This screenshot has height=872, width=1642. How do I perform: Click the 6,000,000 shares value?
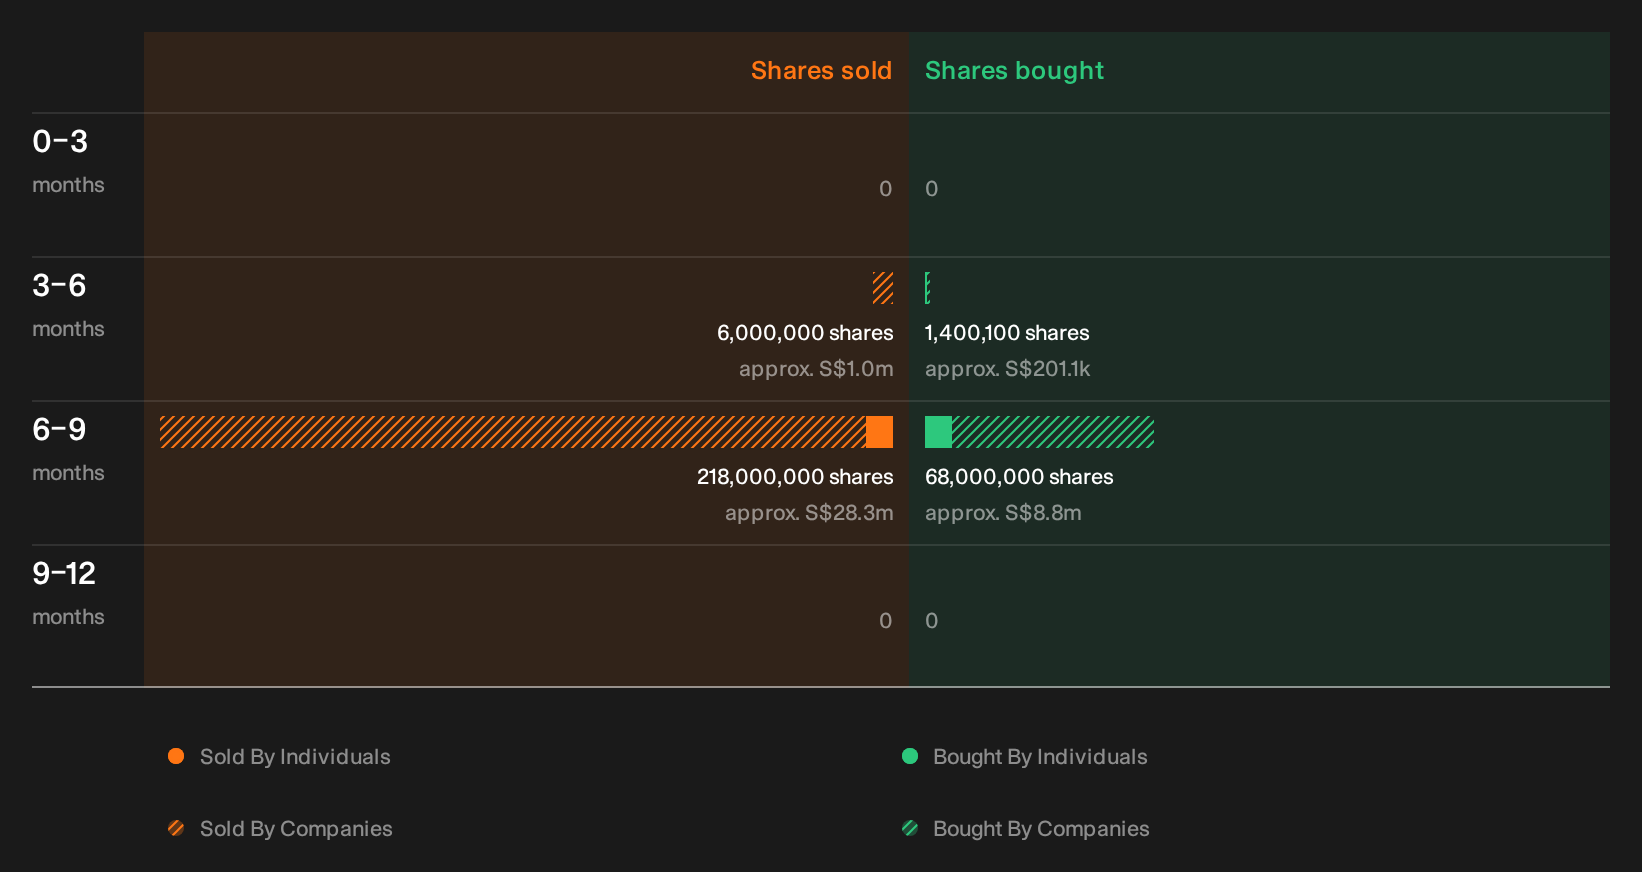tap(805, 333)
